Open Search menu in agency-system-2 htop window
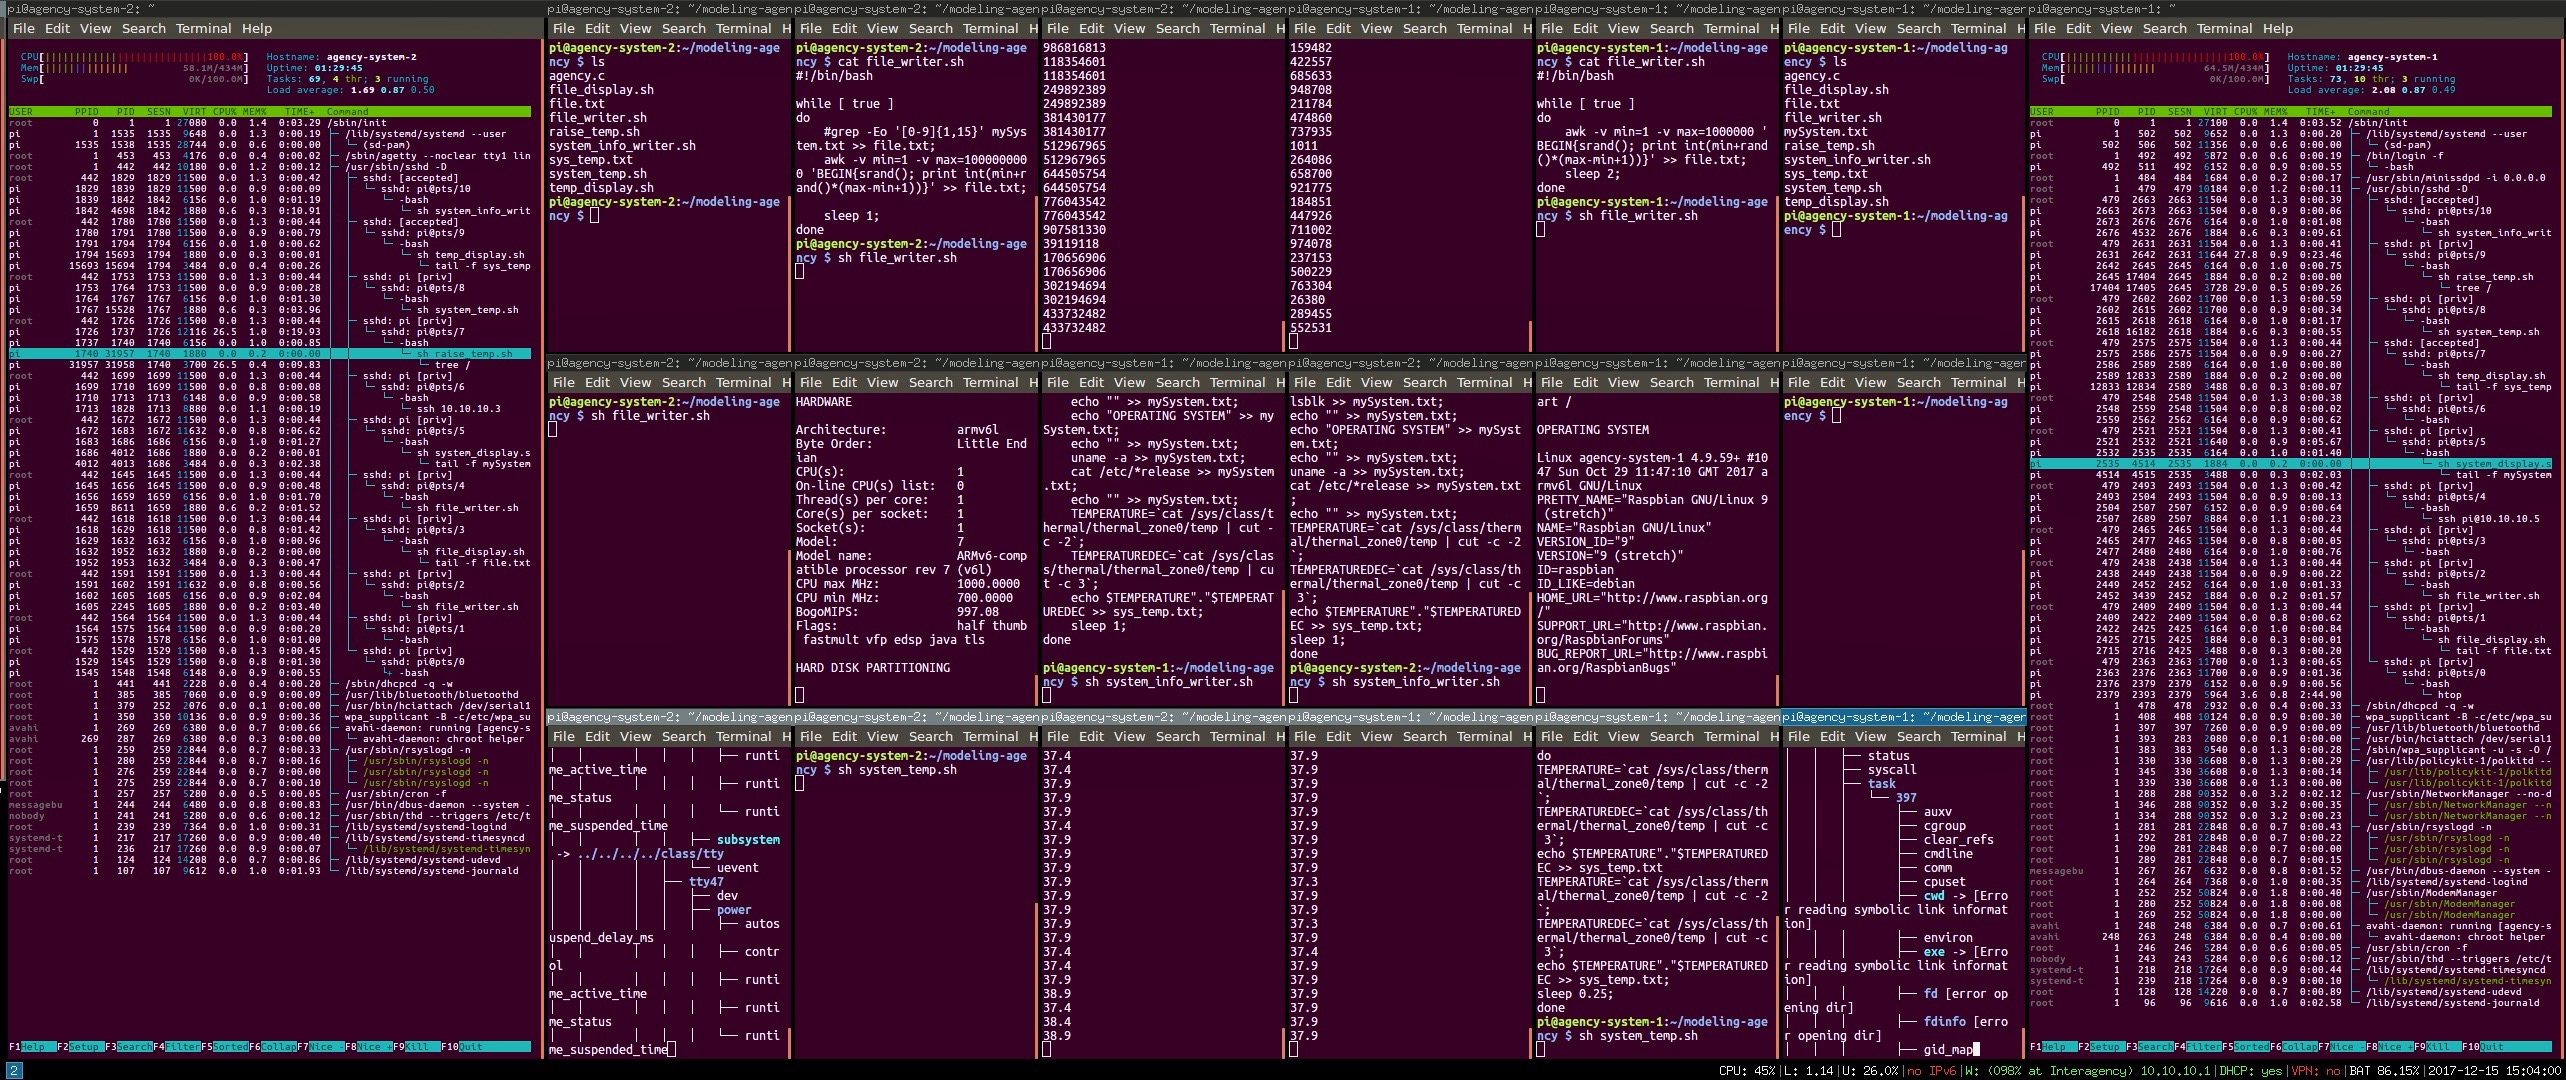Image resolution: width=2566 pixels, height=1080 pixels. coord(144,29)
